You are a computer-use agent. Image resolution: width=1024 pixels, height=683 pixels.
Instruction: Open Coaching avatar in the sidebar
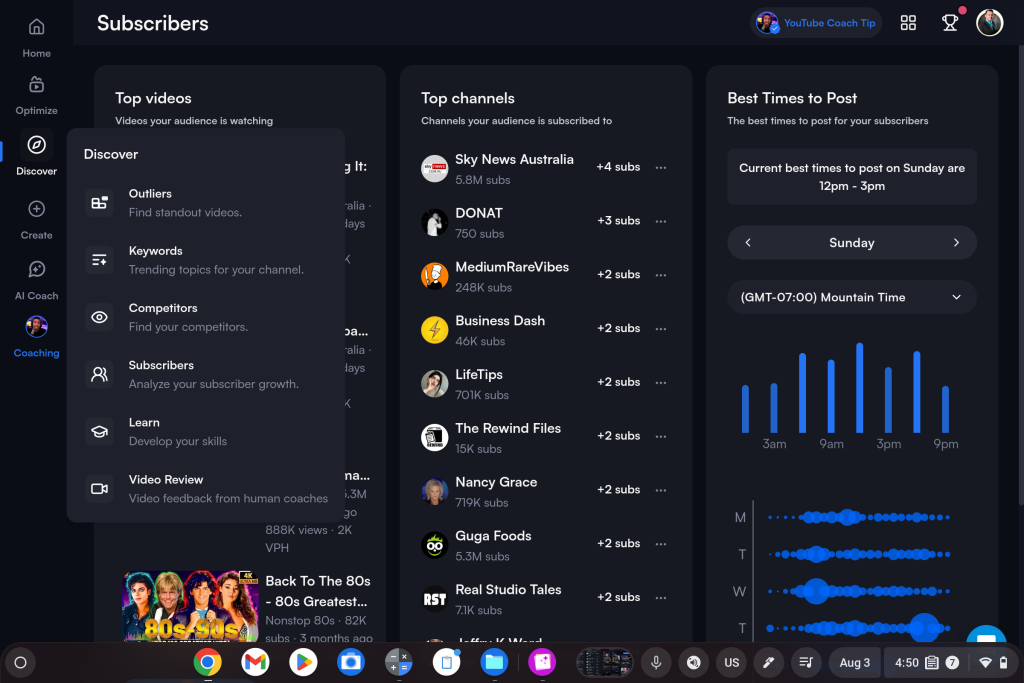37,326
